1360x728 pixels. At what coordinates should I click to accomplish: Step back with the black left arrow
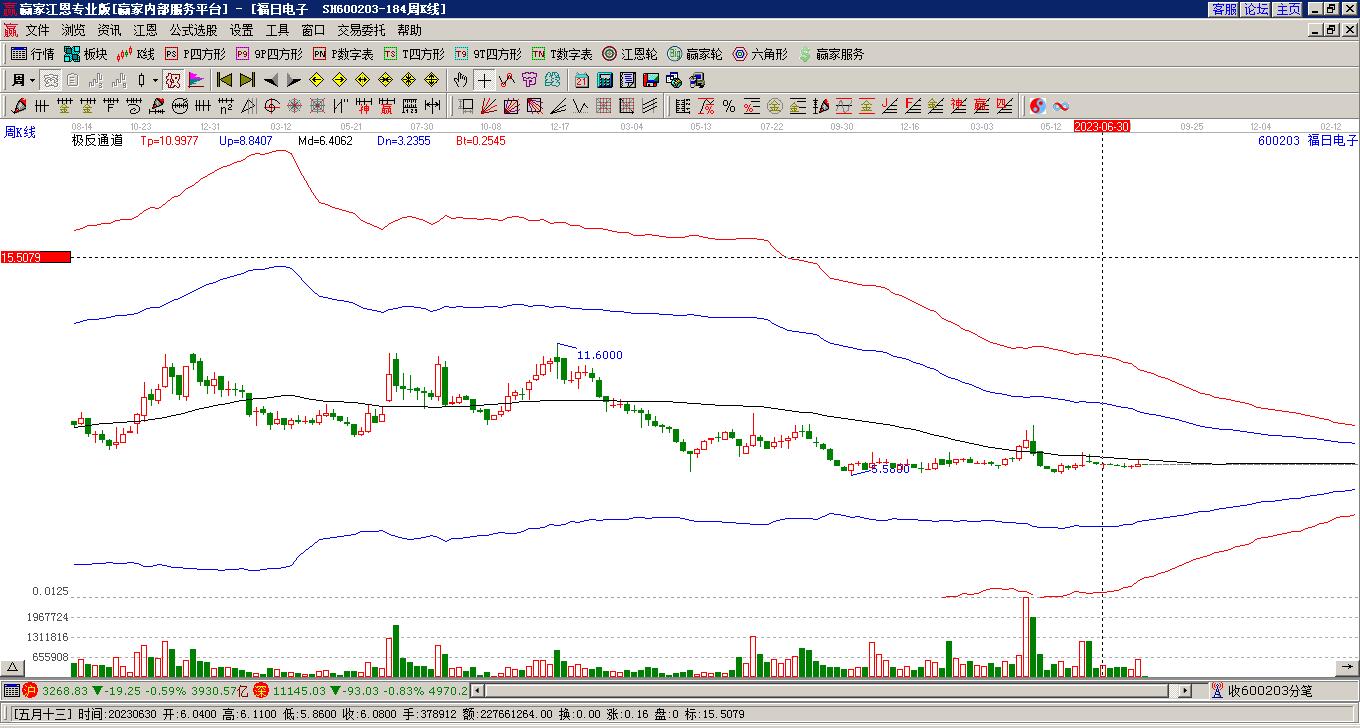click(x=271, y=80)
